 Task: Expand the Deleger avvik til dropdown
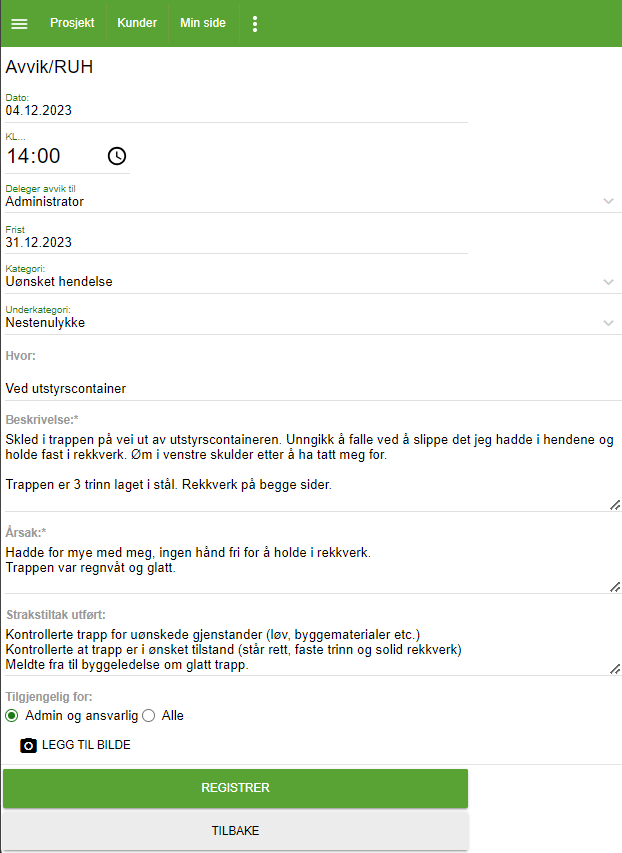[x=609, y=201]
